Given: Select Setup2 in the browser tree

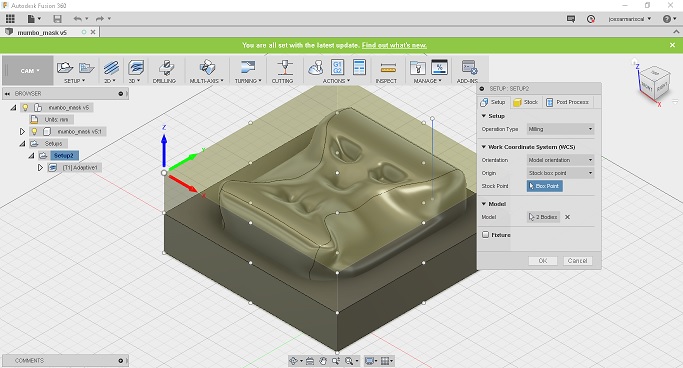Looking at the screenshot, I should pyautogui.click(x=64, y=155).
